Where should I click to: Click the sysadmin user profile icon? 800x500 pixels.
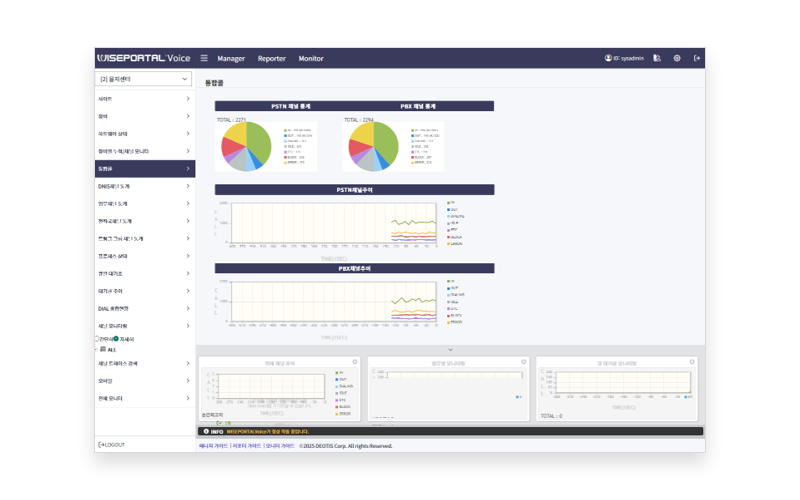coord(608,58)
